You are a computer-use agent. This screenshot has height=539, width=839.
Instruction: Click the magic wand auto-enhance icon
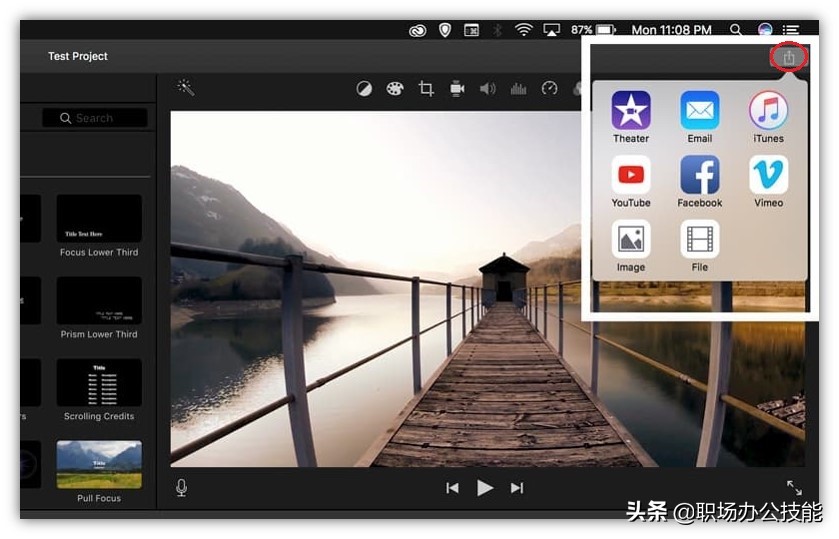(x=186, y=87)
